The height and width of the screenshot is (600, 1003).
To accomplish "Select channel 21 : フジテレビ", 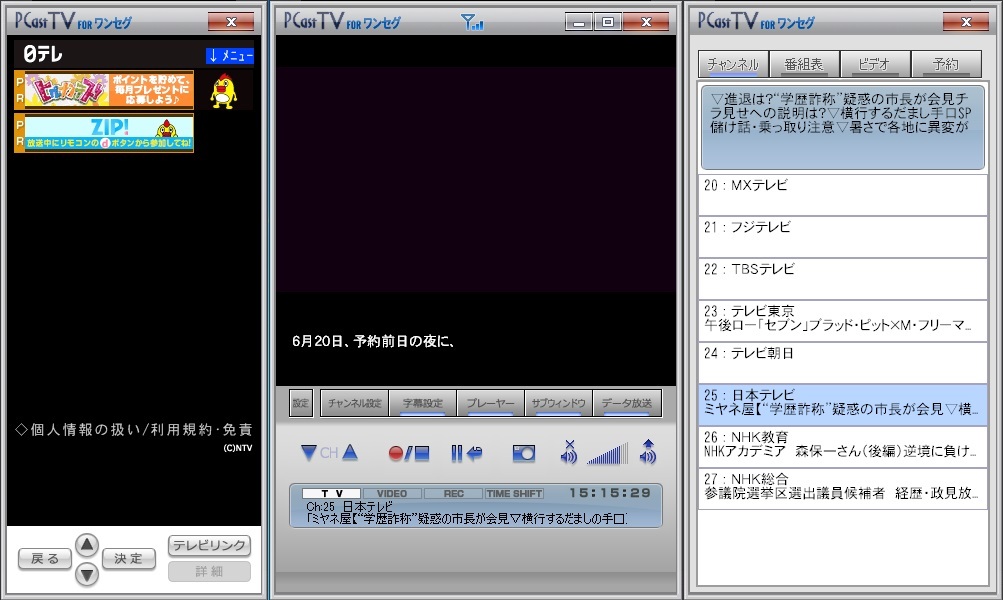I will [x=842, y=237].
